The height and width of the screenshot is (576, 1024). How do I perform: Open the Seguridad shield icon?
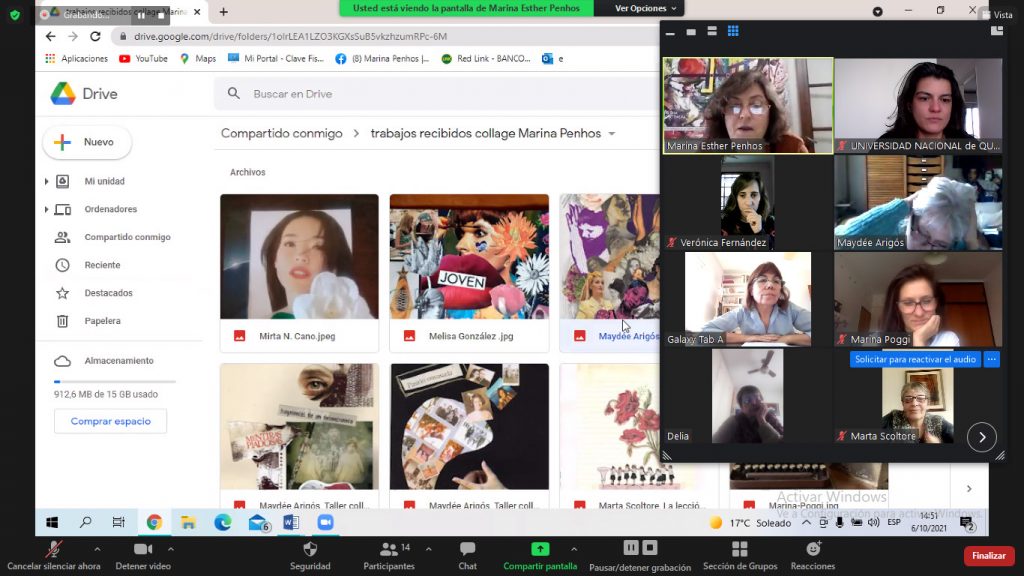[x=310, y=550]
